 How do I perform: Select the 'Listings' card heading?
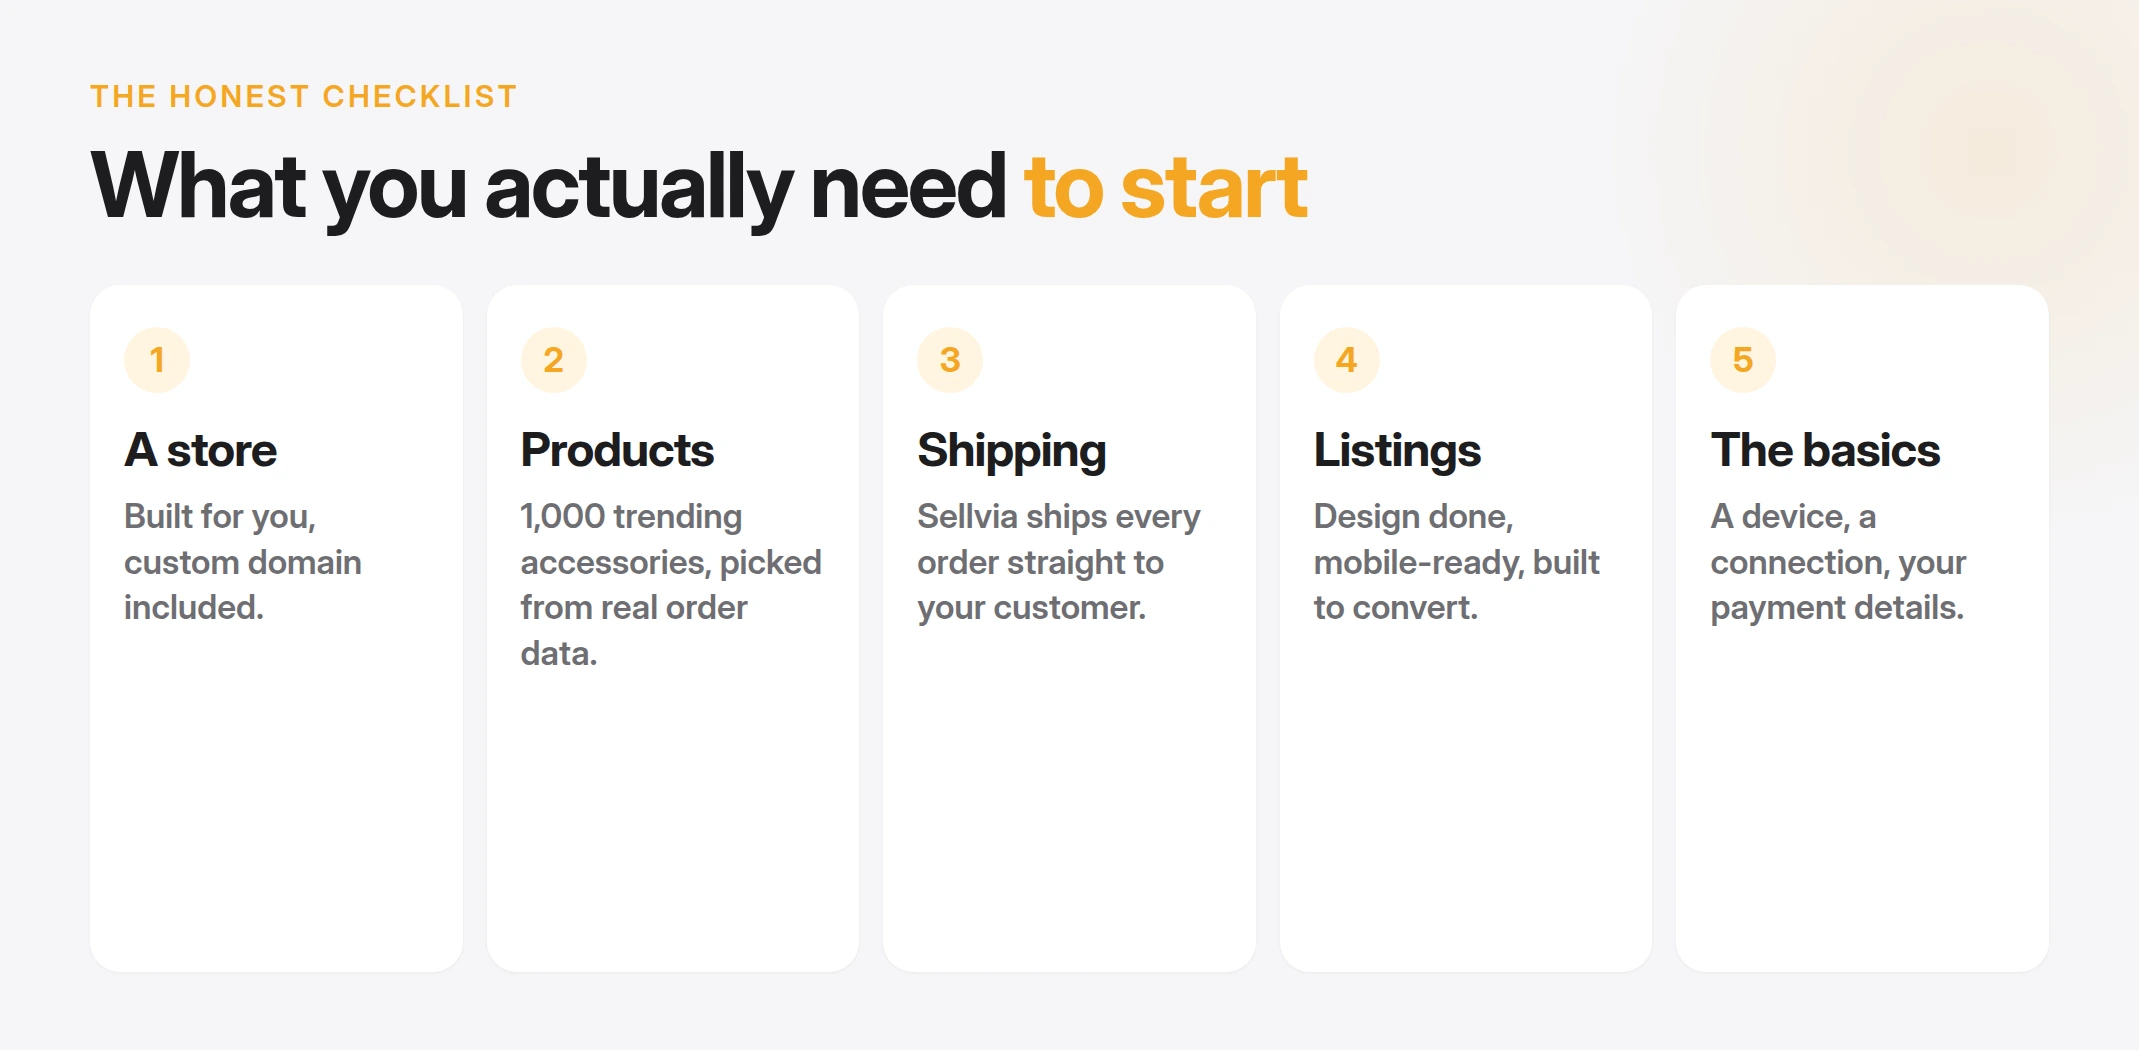(1397, 452)
